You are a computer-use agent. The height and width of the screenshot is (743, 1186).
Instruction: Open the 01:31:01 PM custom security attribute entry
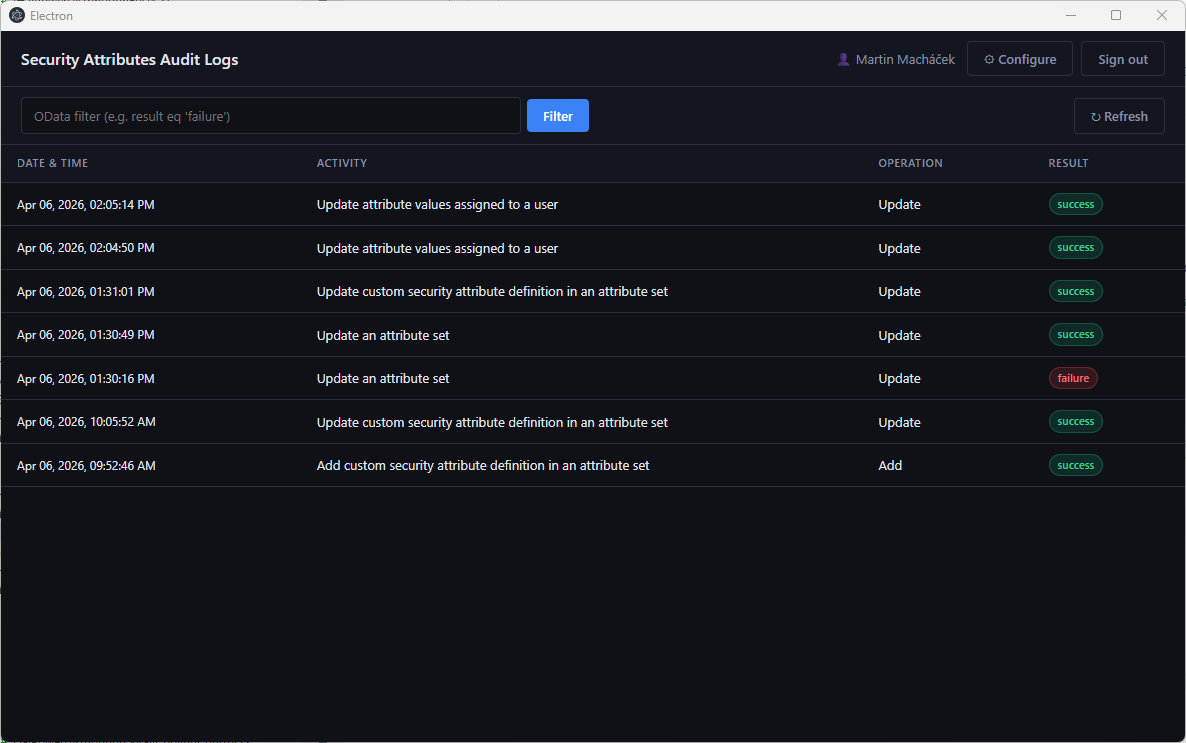click(x=492, y=292)
